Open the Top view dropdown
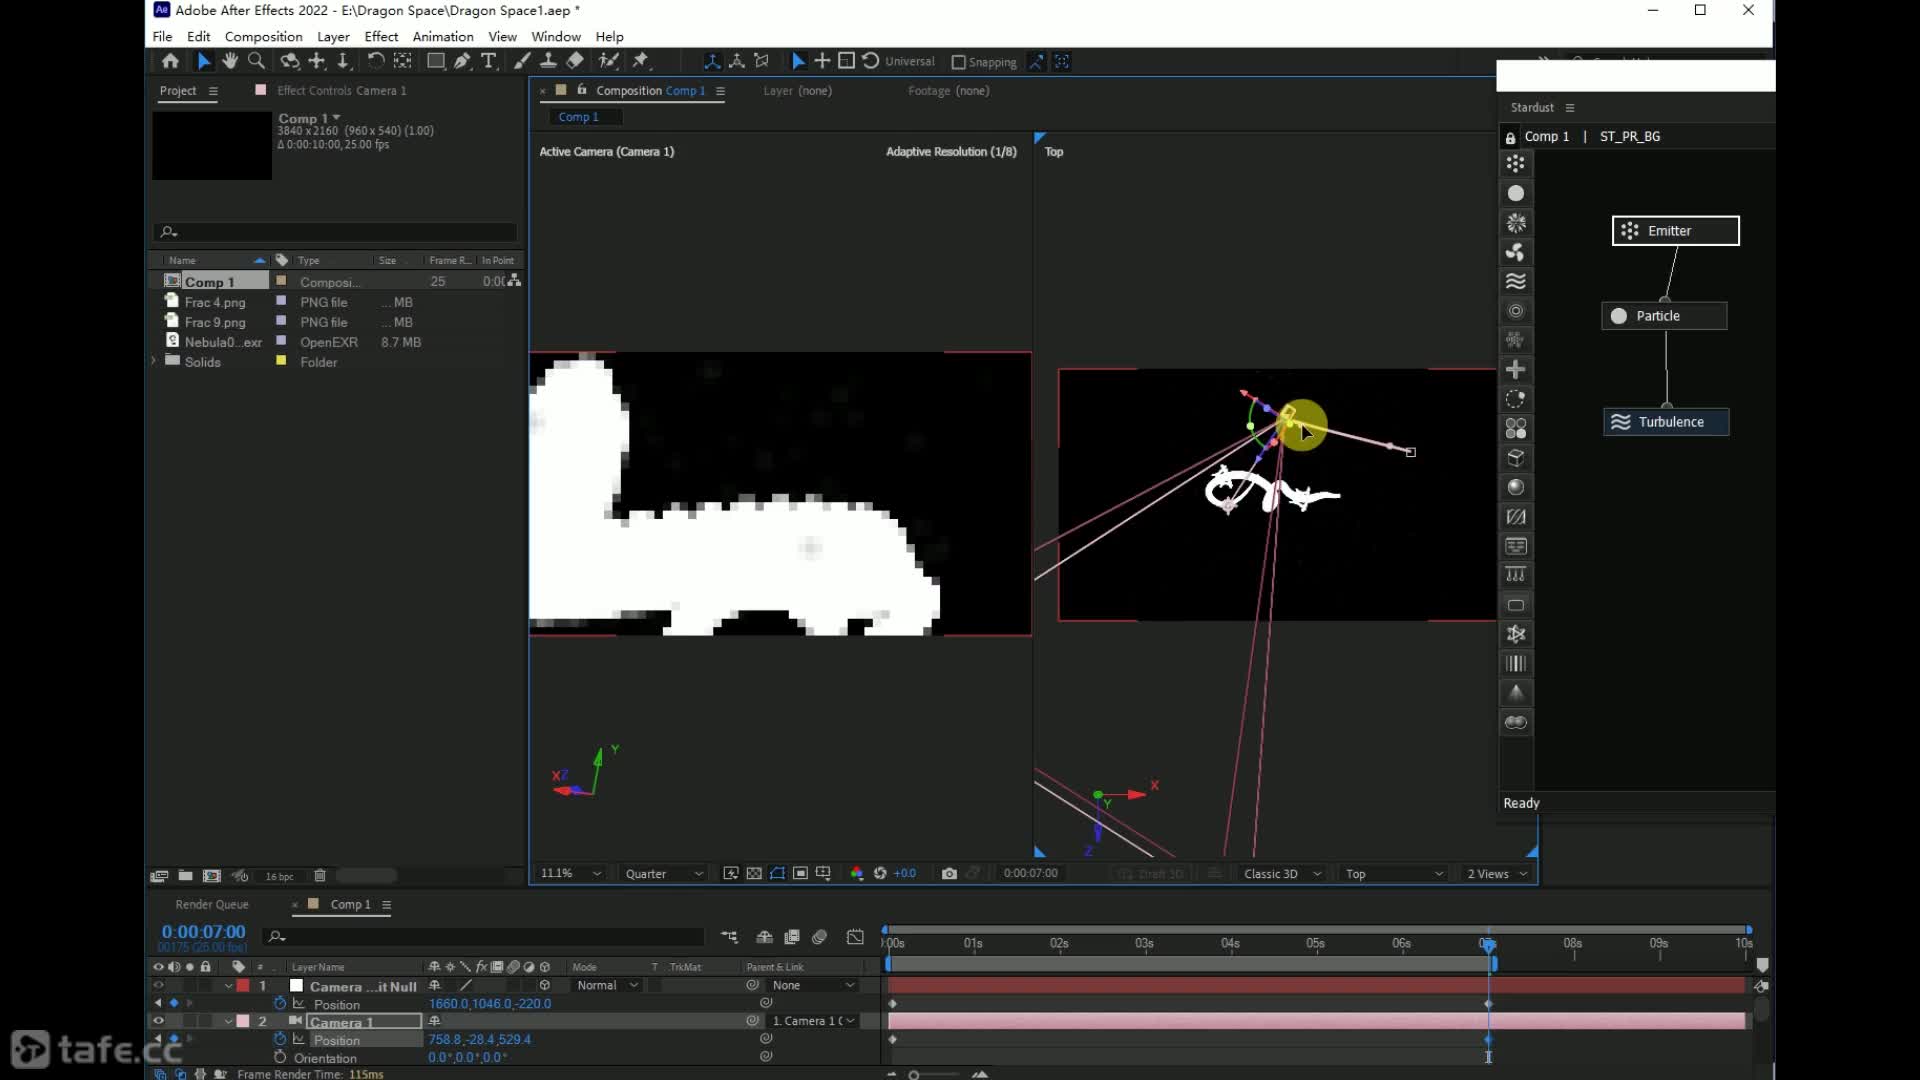Image resolution: width=1920 pixels, height=1080 pixels. tap(1394, 874)
